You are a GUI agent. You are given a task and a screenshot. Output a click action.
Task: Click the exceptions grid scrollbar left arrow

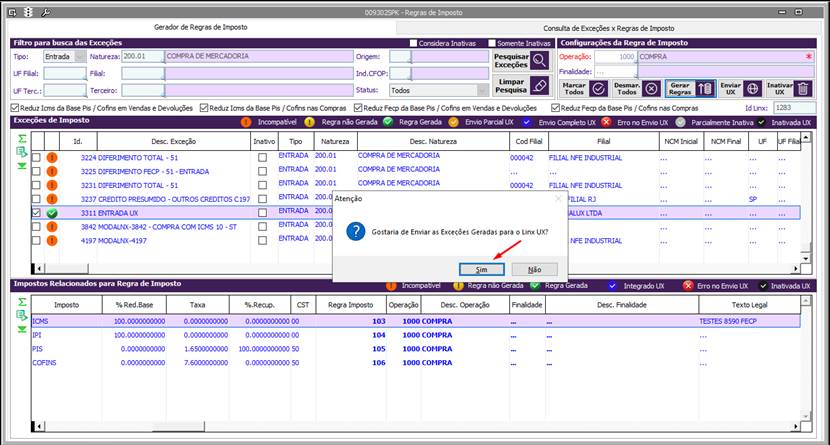40,268
